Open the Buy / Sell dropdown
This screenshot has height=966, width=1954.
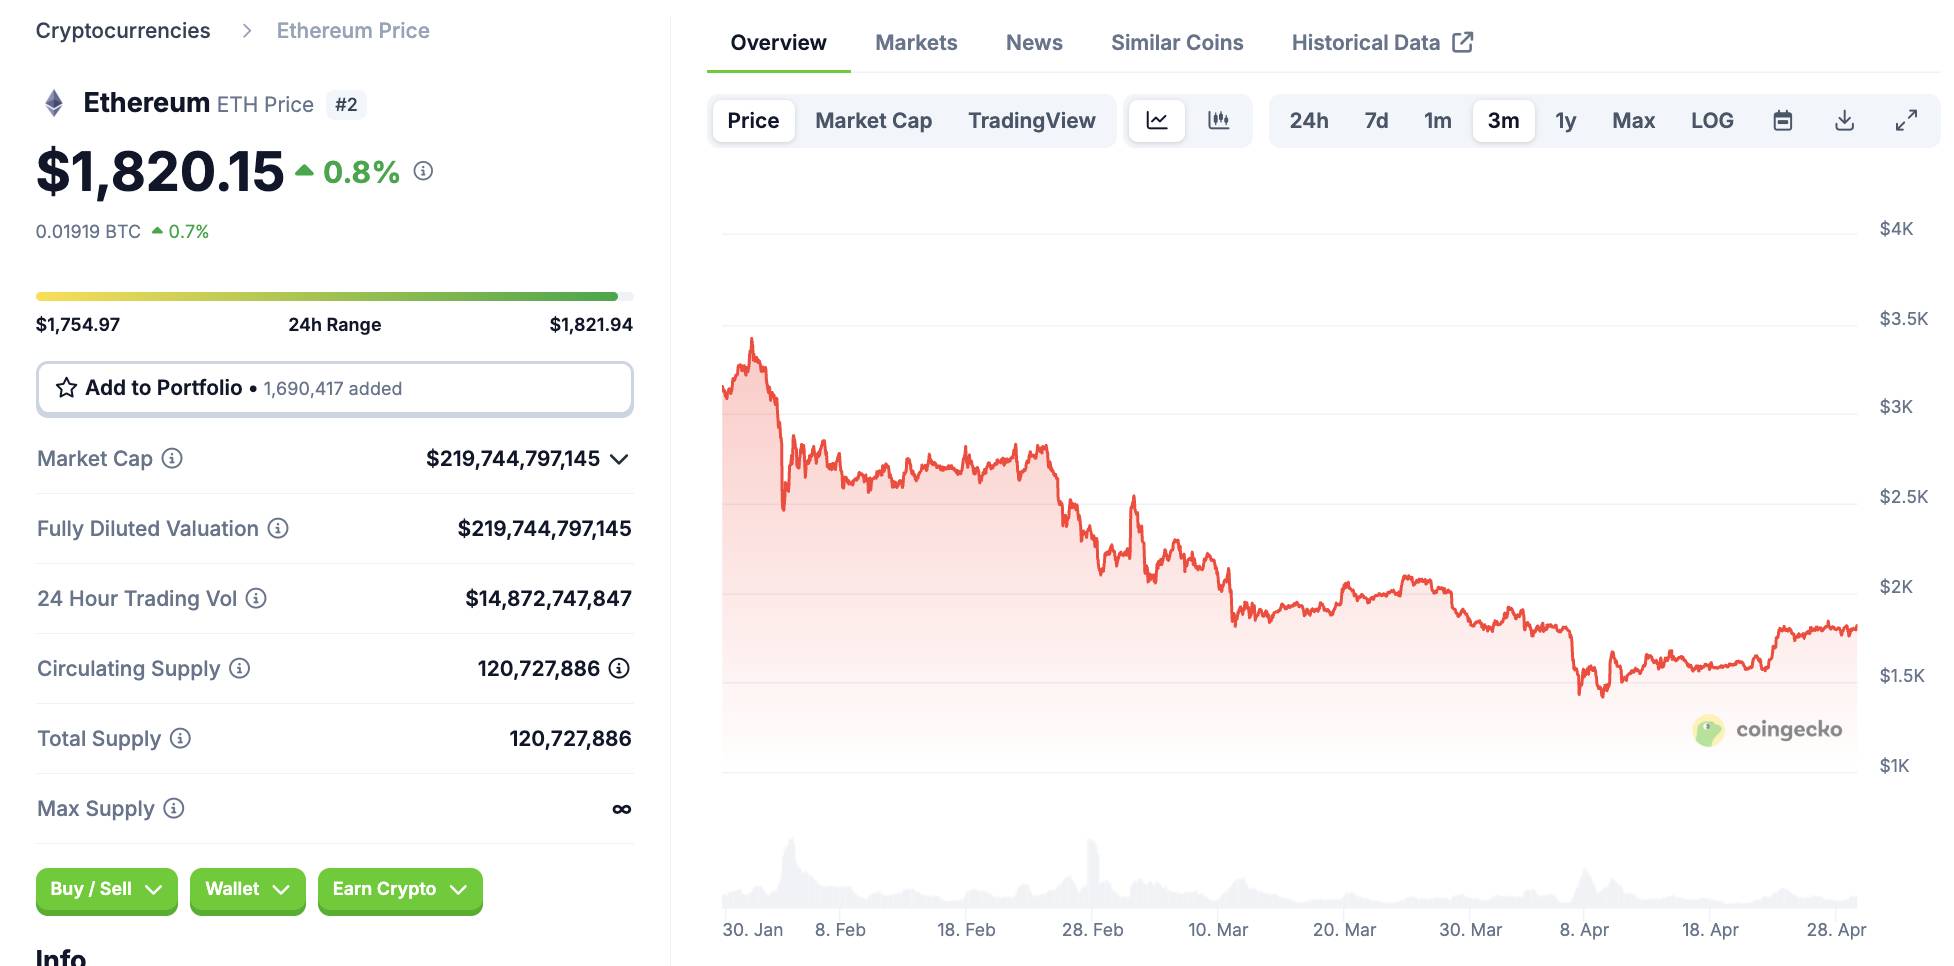coord(106,889)
